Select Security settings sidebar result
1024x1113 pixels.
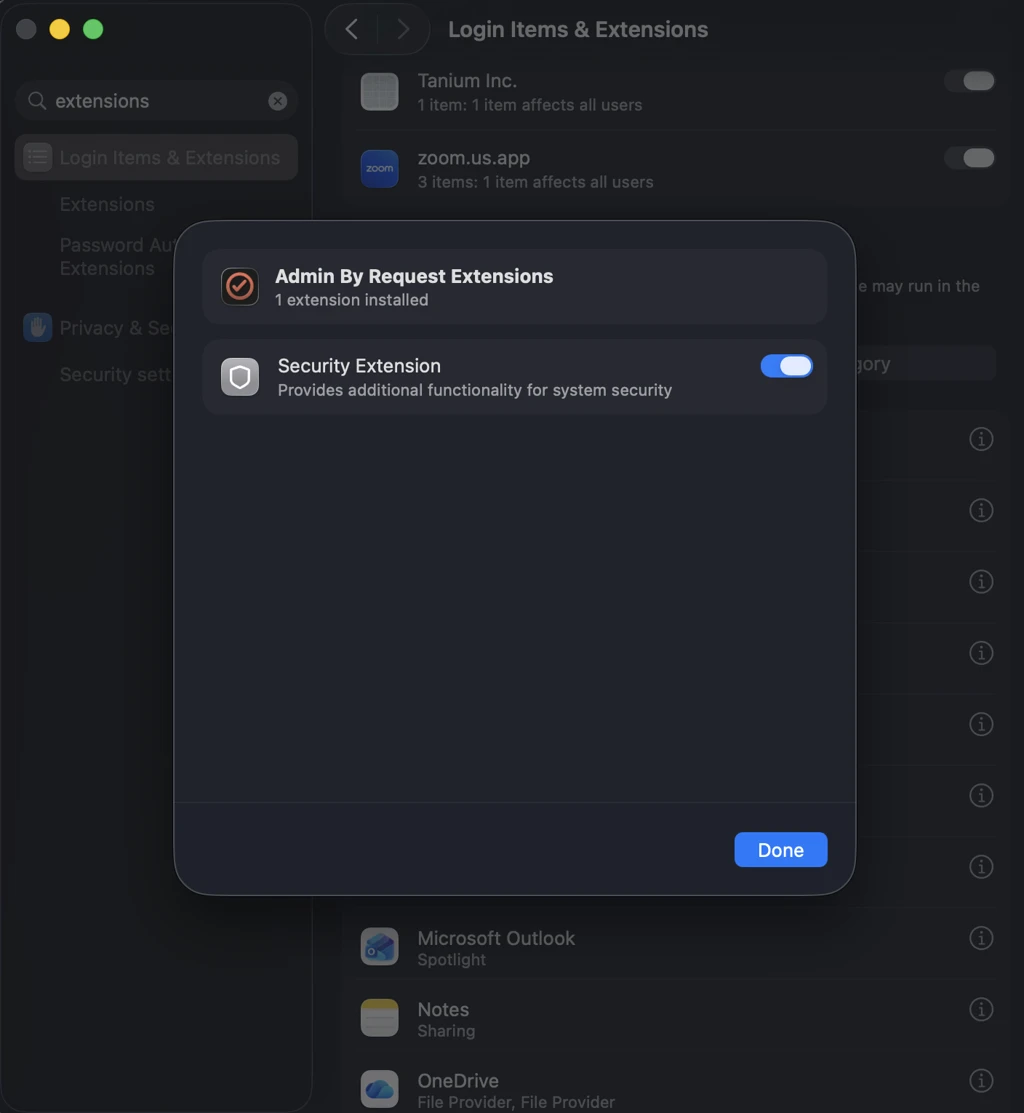[x=117, y=374]
